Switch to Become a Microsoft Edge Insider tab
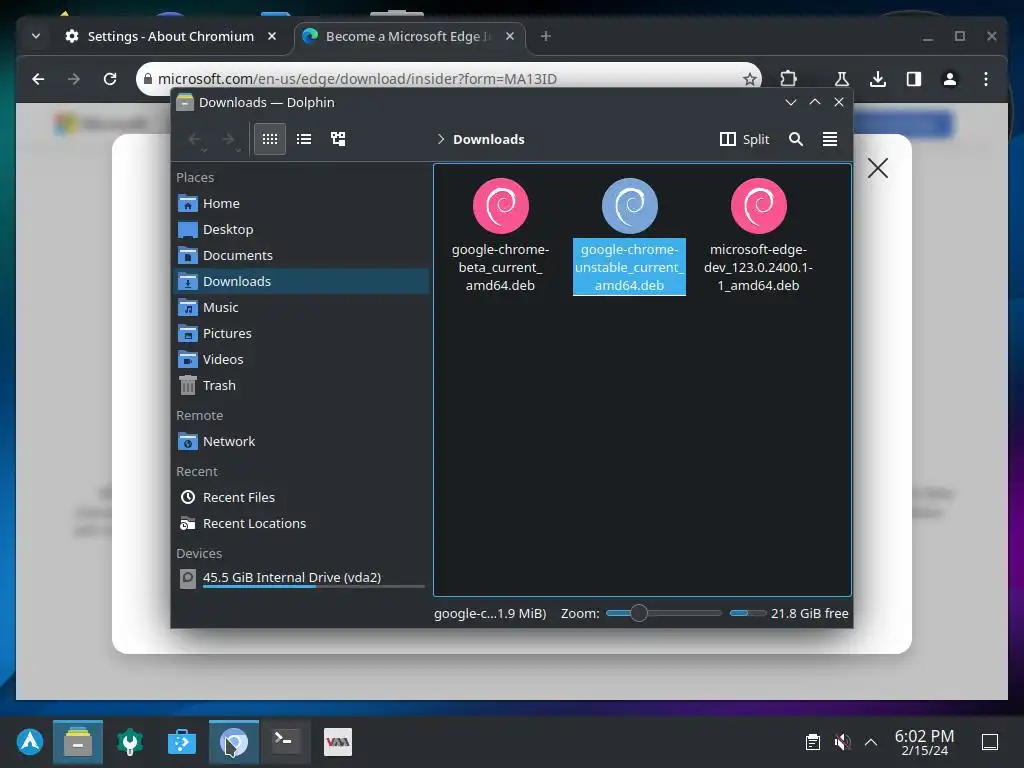Viewport: 1024px width, 768px height. 408,37
